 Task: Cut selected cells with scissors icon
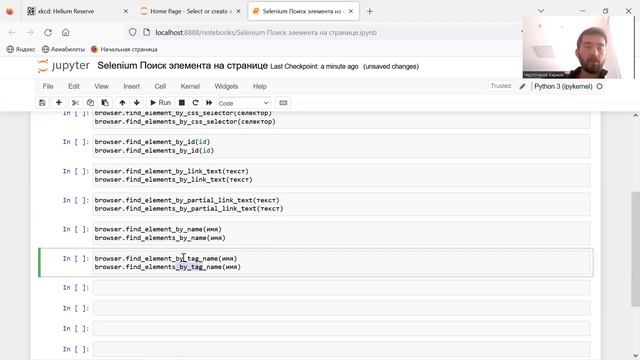76,103
